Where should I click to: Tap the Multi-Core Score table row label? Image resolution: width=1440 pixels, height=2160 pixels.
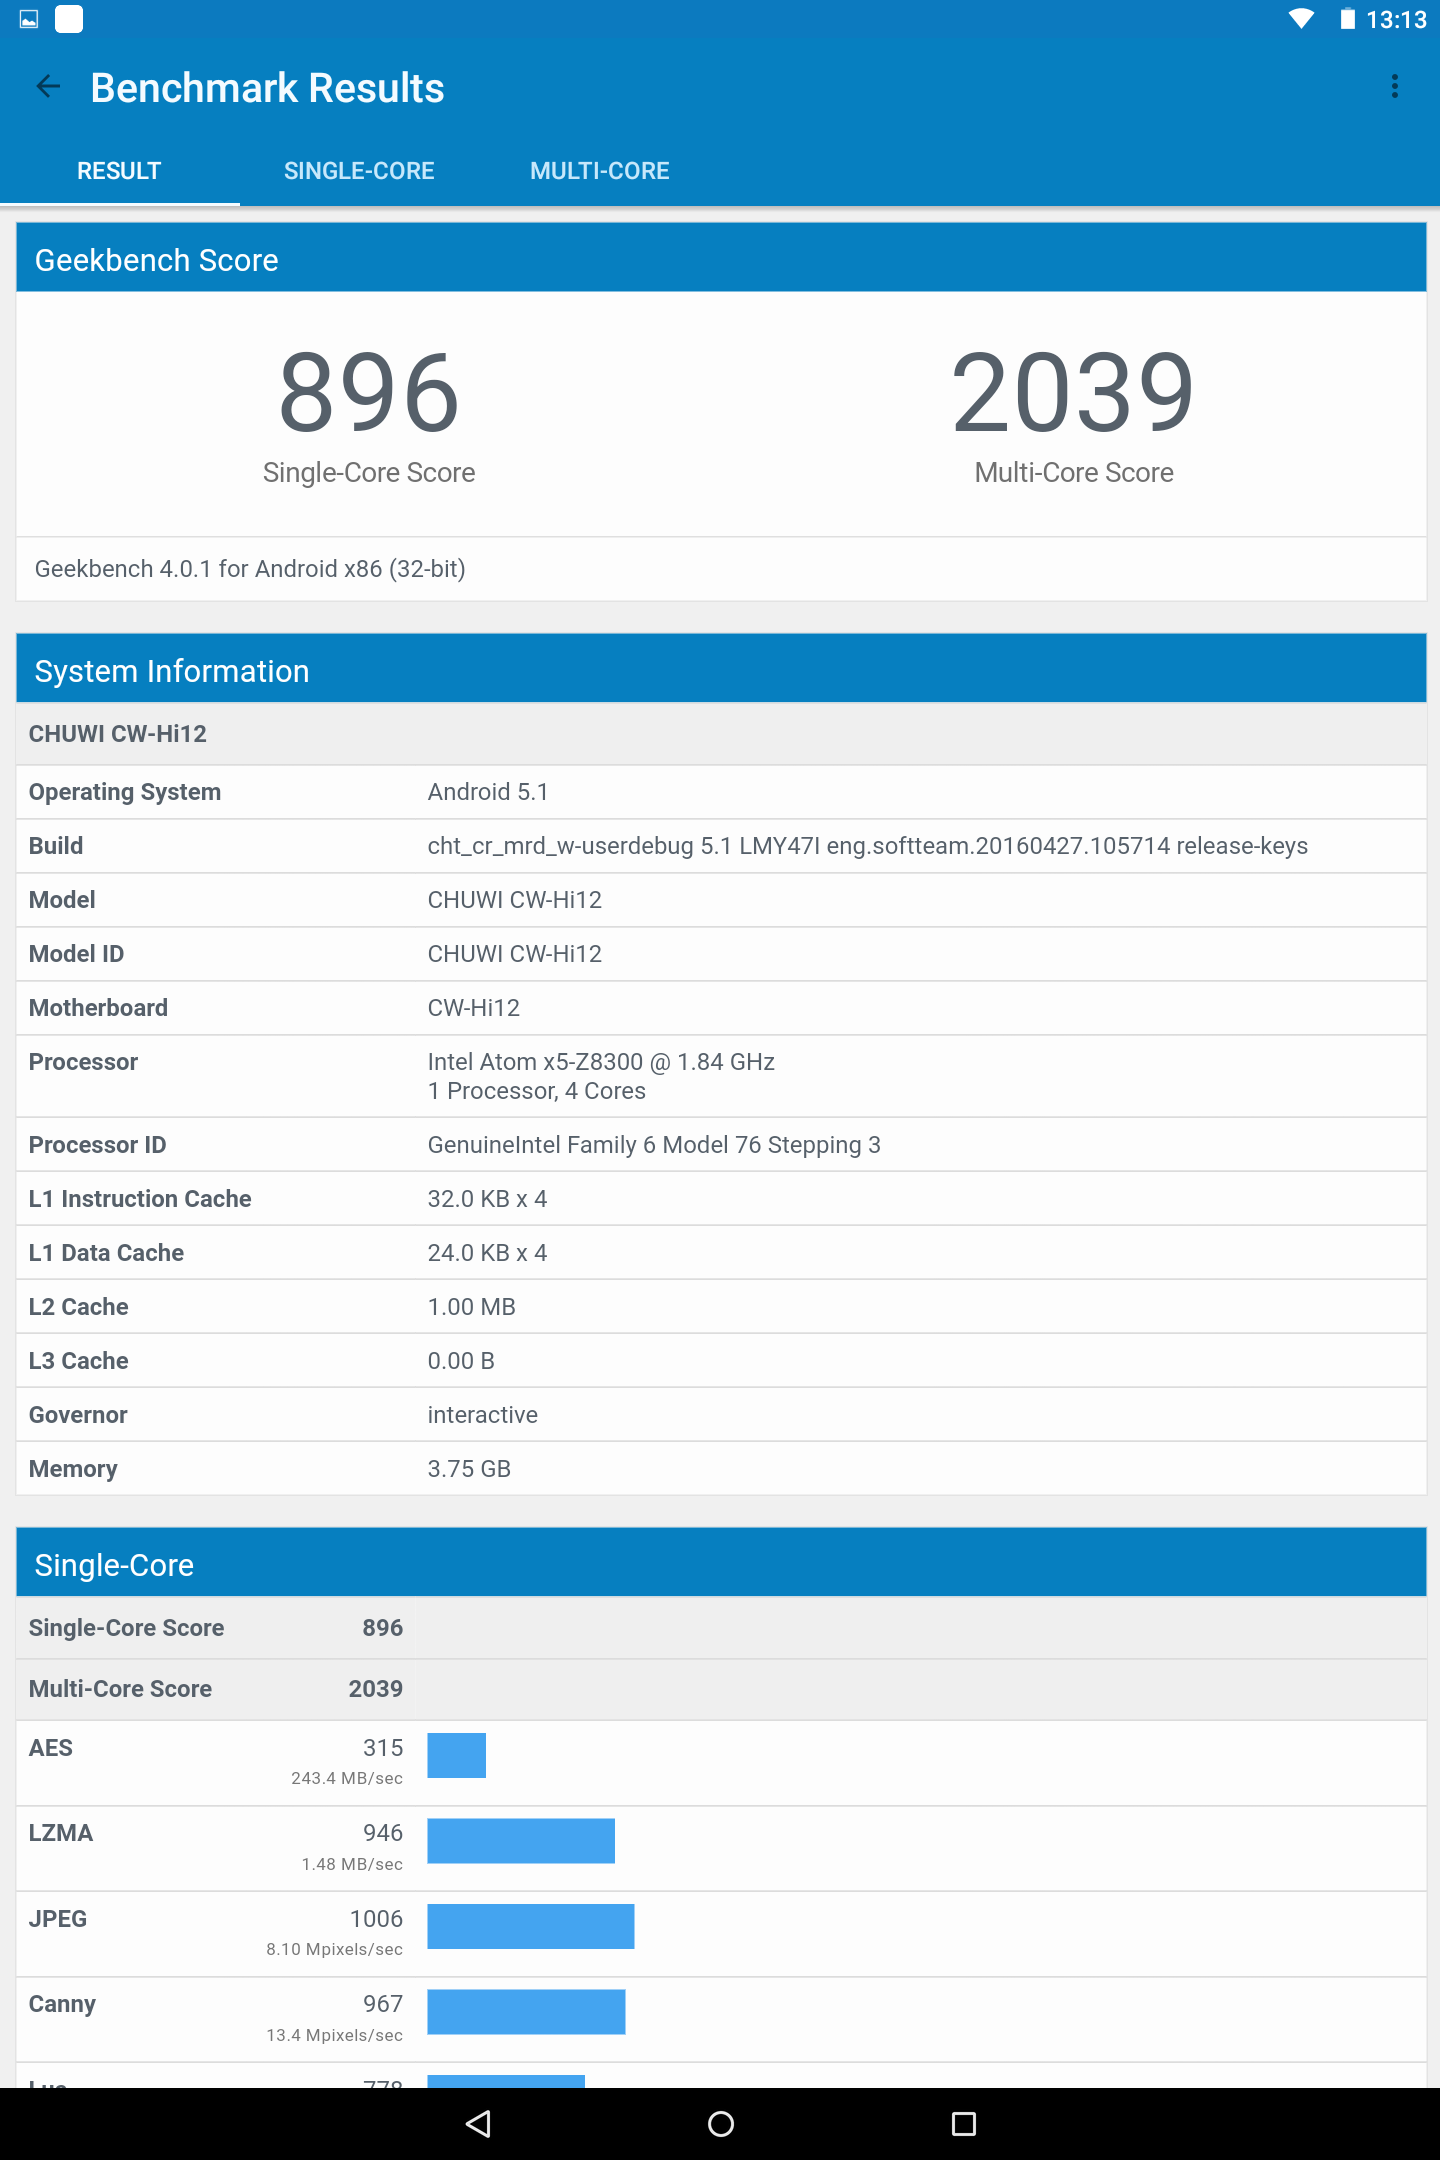point(120,1689)
